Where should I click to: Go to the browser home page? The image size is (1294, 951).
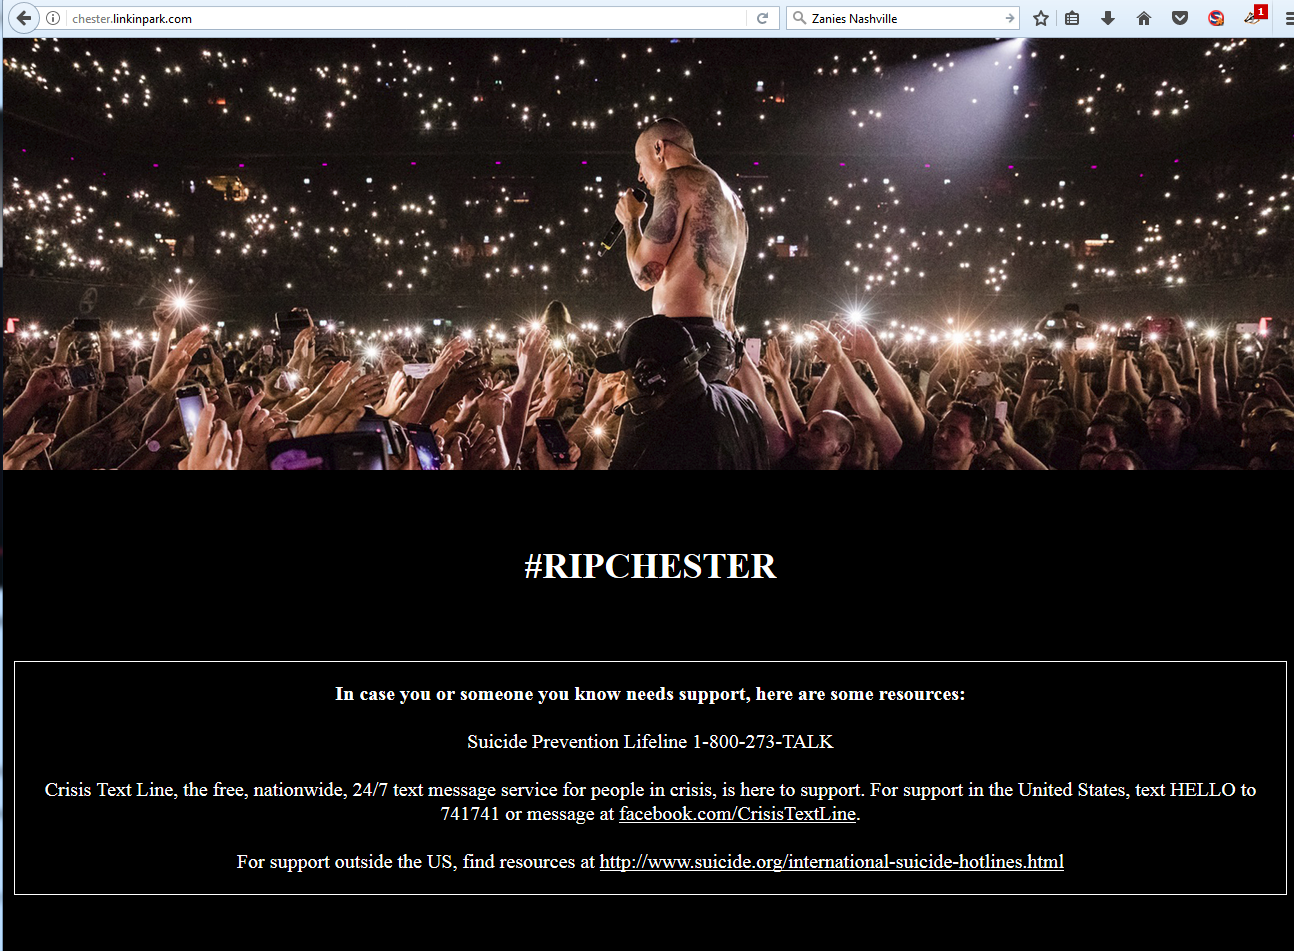[x=1144, y=18]
